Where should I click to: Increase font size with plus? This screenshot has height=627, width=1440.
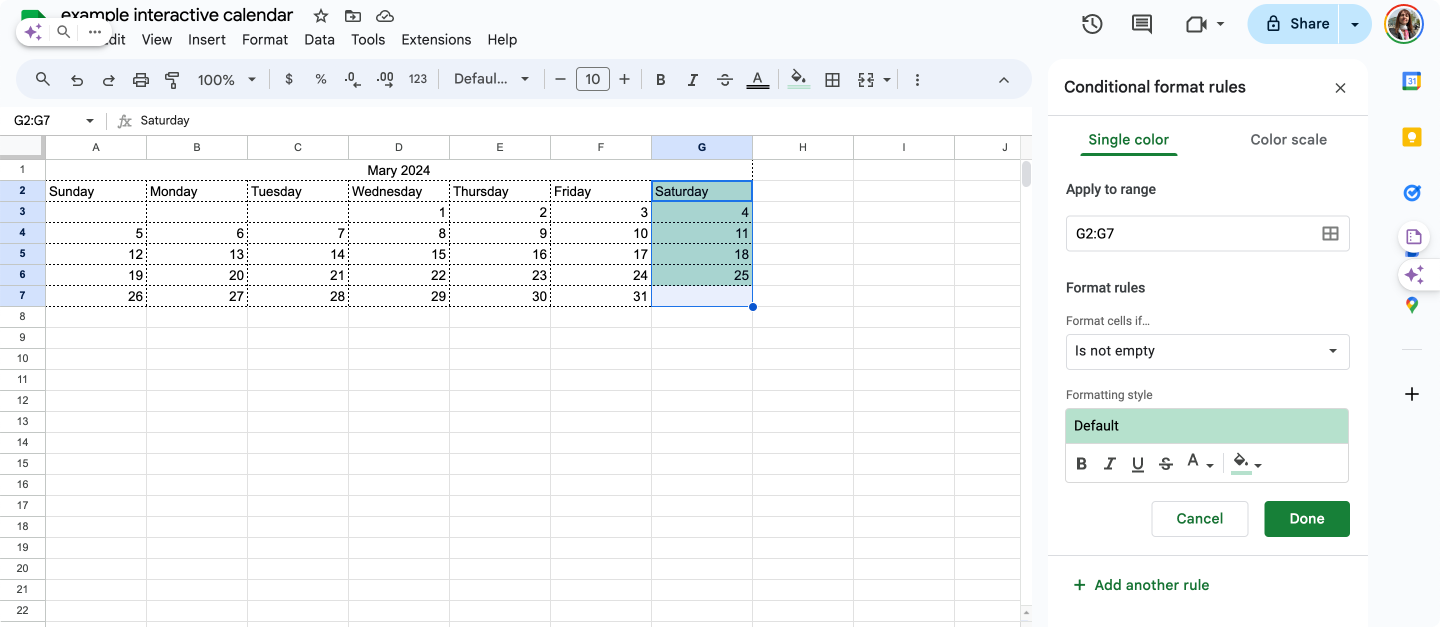tap(624, 79)
